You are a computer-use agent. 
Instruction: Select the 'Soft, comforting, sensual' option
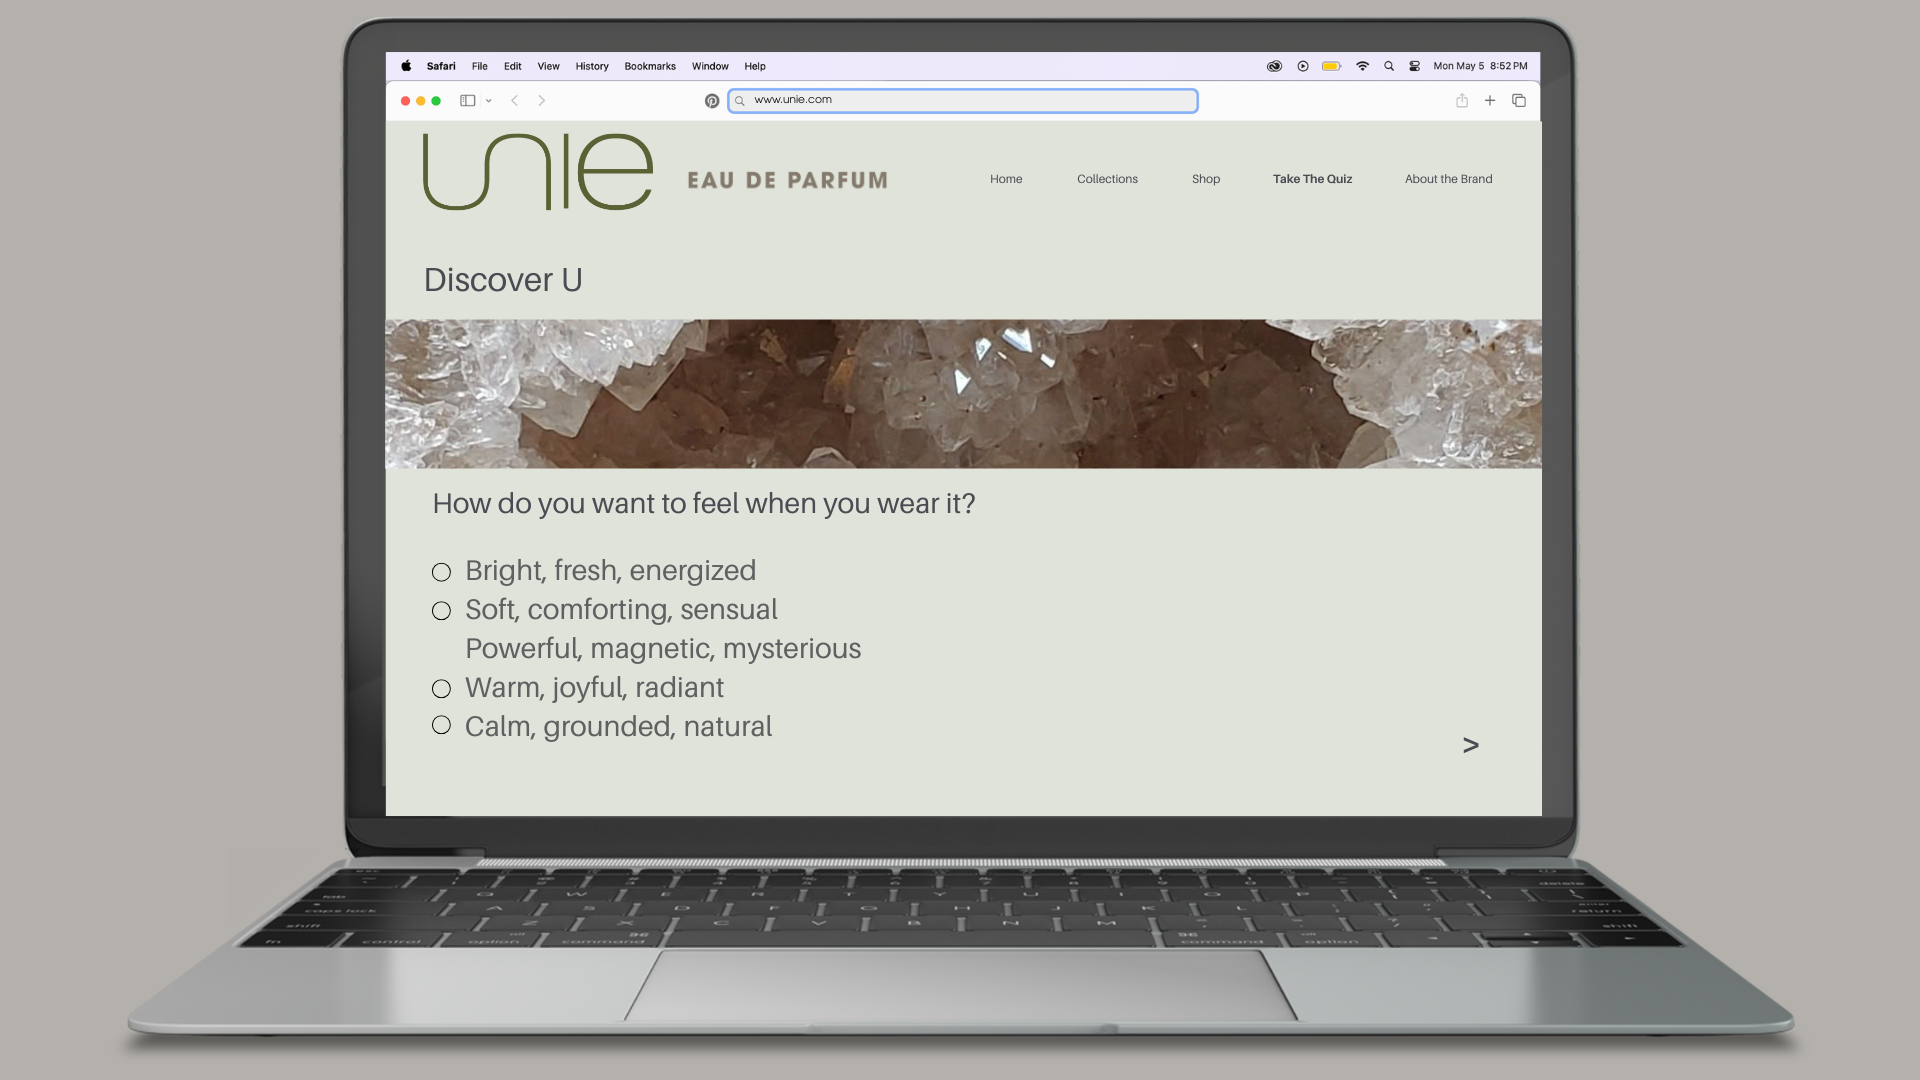tap(441, 611)
